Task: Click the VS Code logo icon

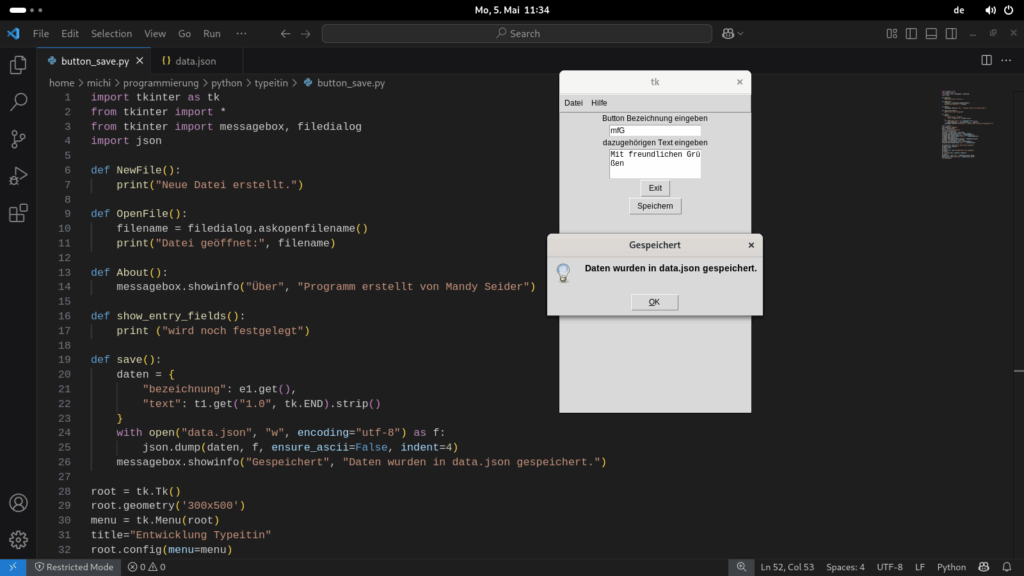Action: (13, 33)
